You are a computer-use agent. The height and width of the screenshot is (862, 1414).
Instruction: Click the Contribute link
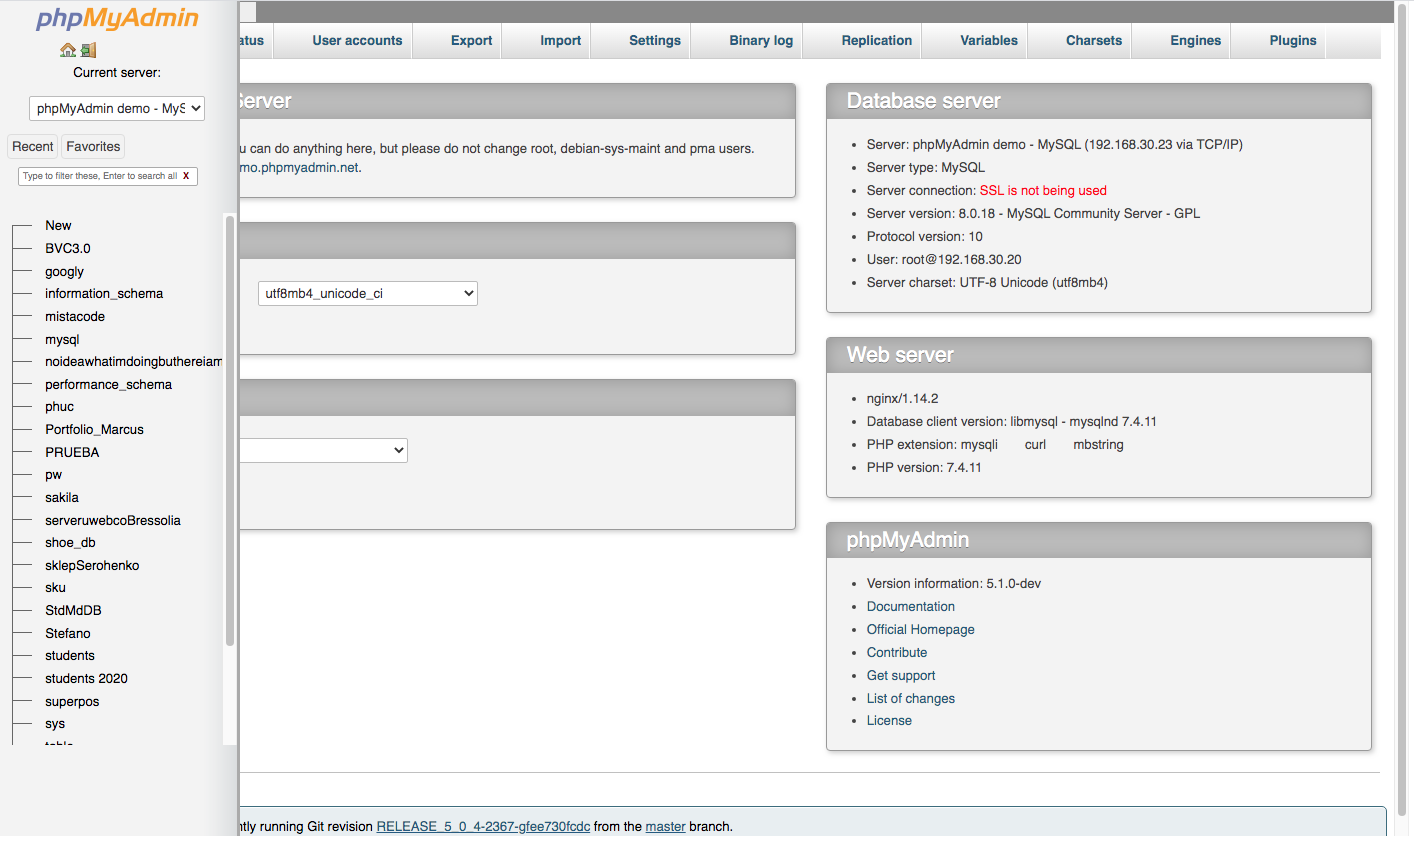click(897, 652)
